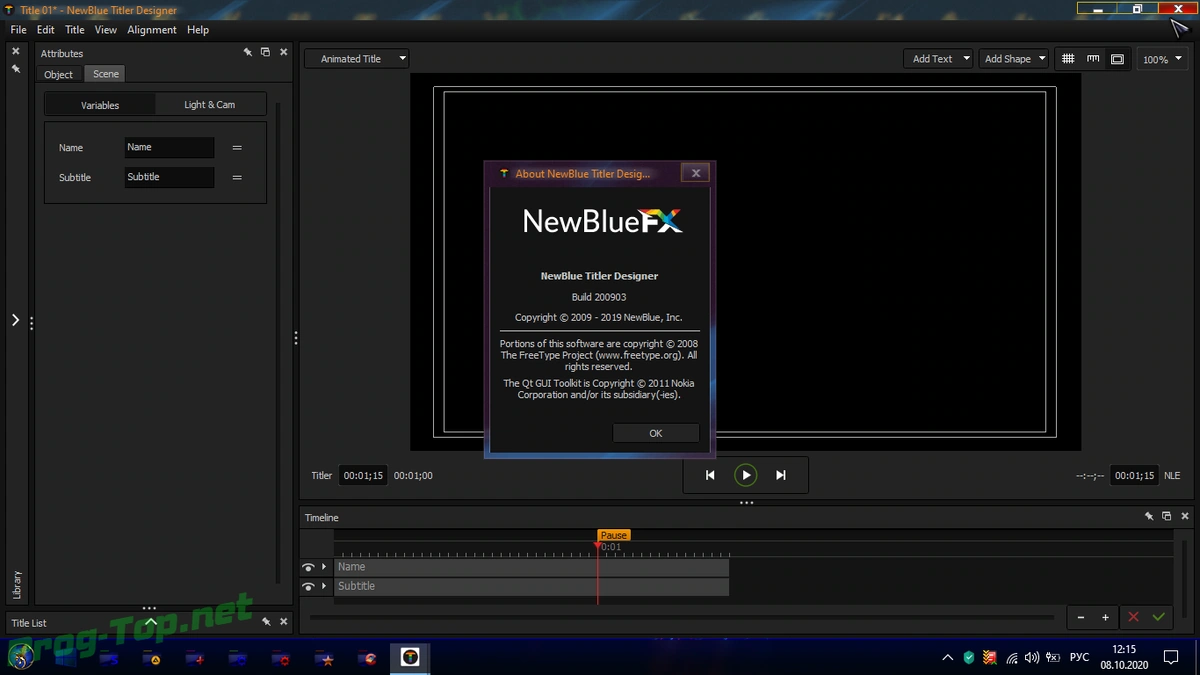Click the timeline horizontal scrollbar

[682, 618]
